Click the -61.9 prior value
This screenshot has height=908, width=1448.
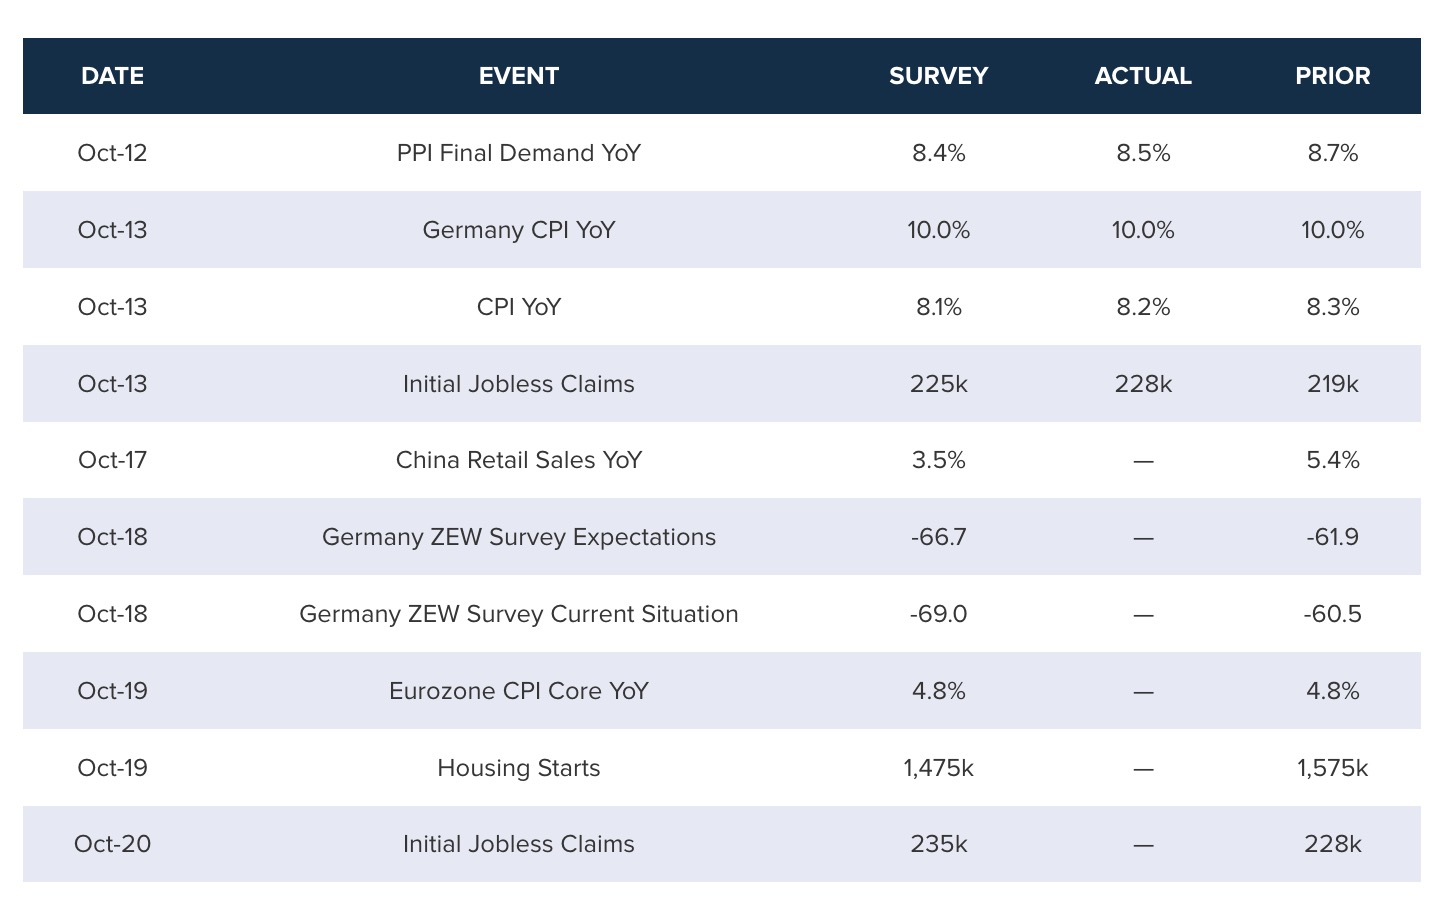tap(1332, 537)
